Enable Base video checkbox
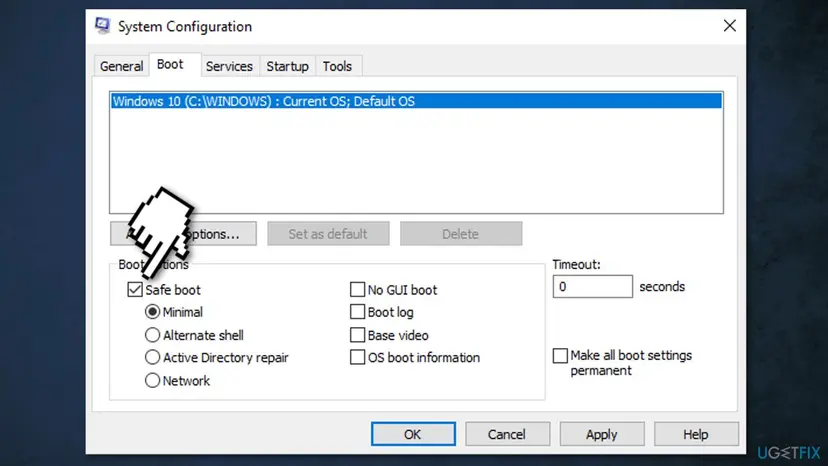 coord(357,335)
